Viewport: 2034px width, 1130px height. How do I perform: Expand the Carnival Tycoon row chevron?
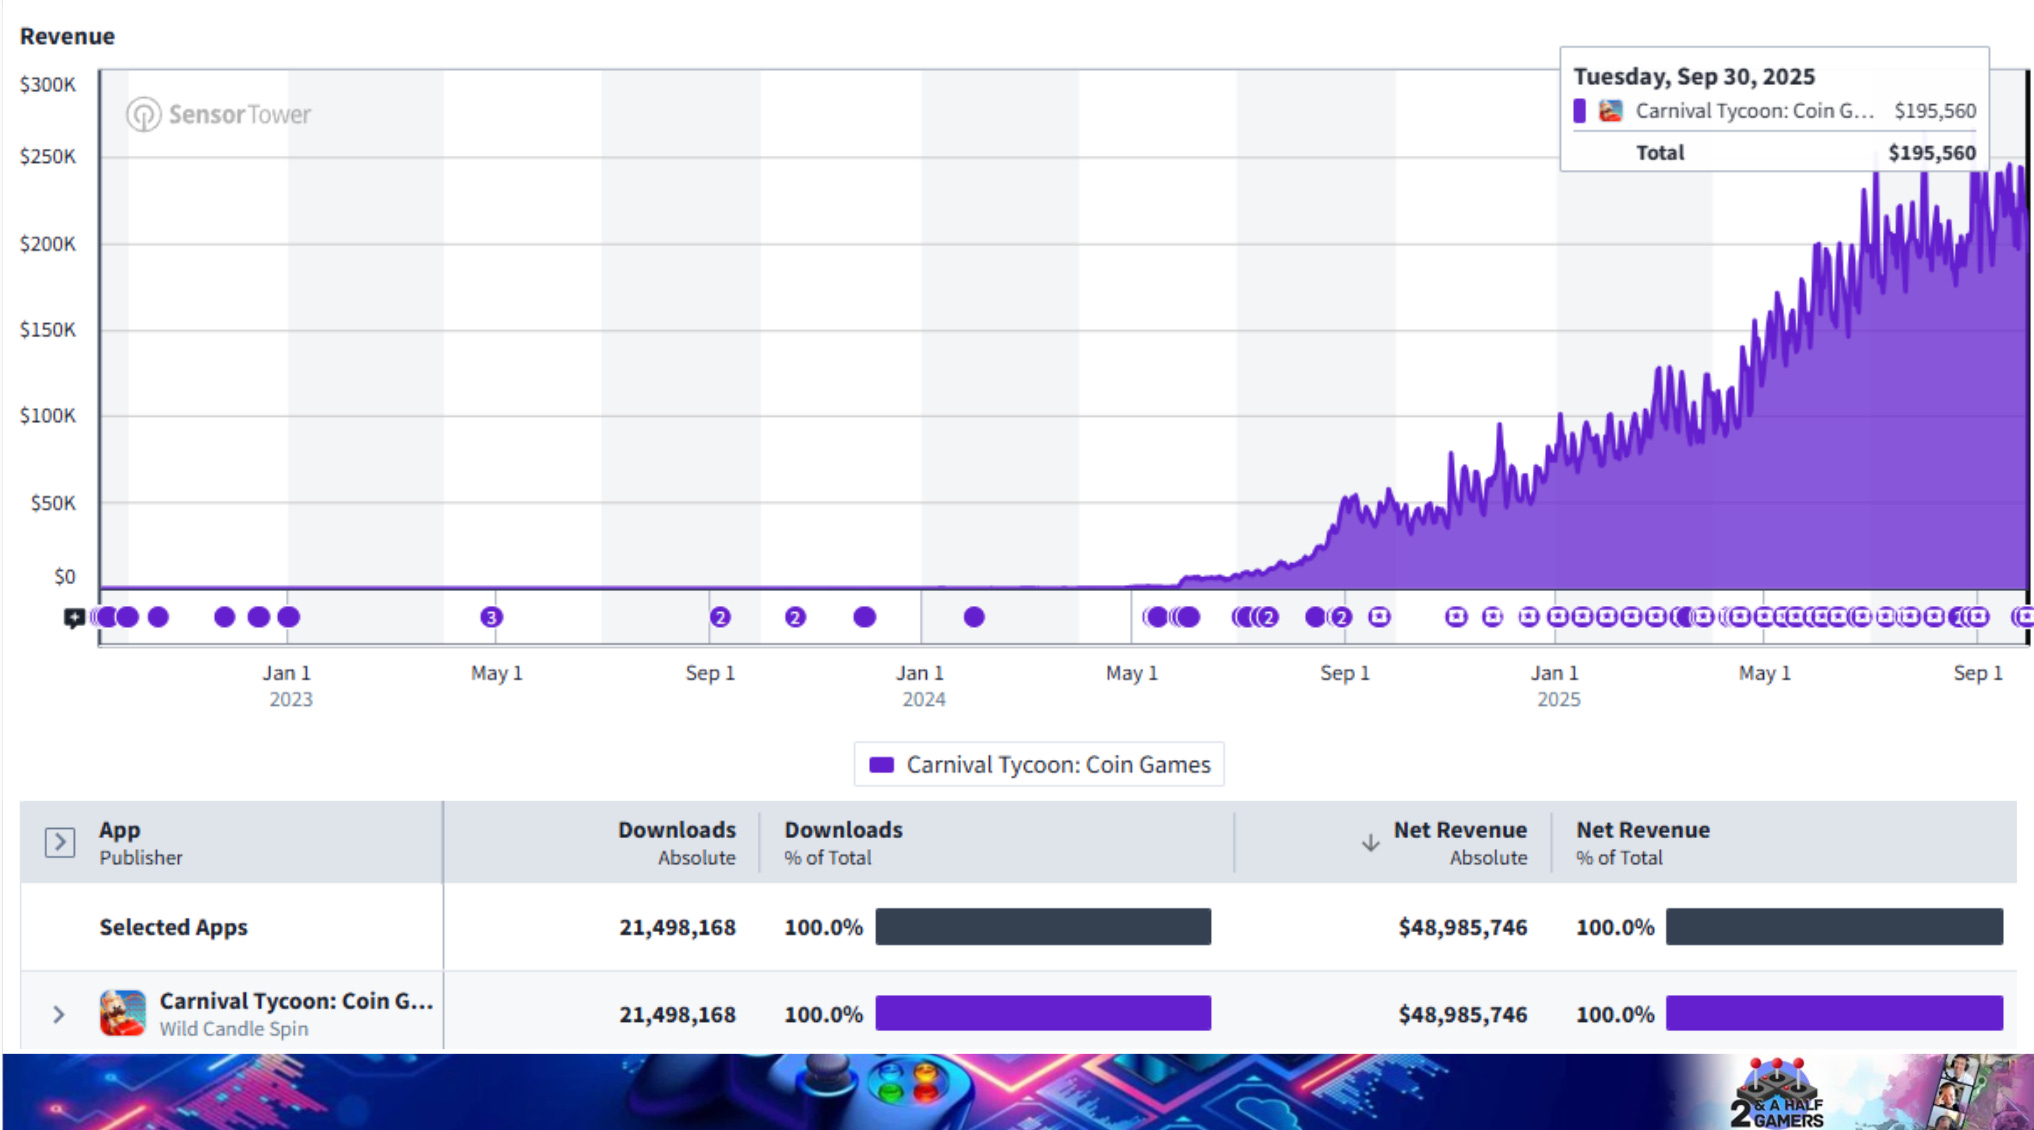pyautogui.click(x=59, y=1014)
